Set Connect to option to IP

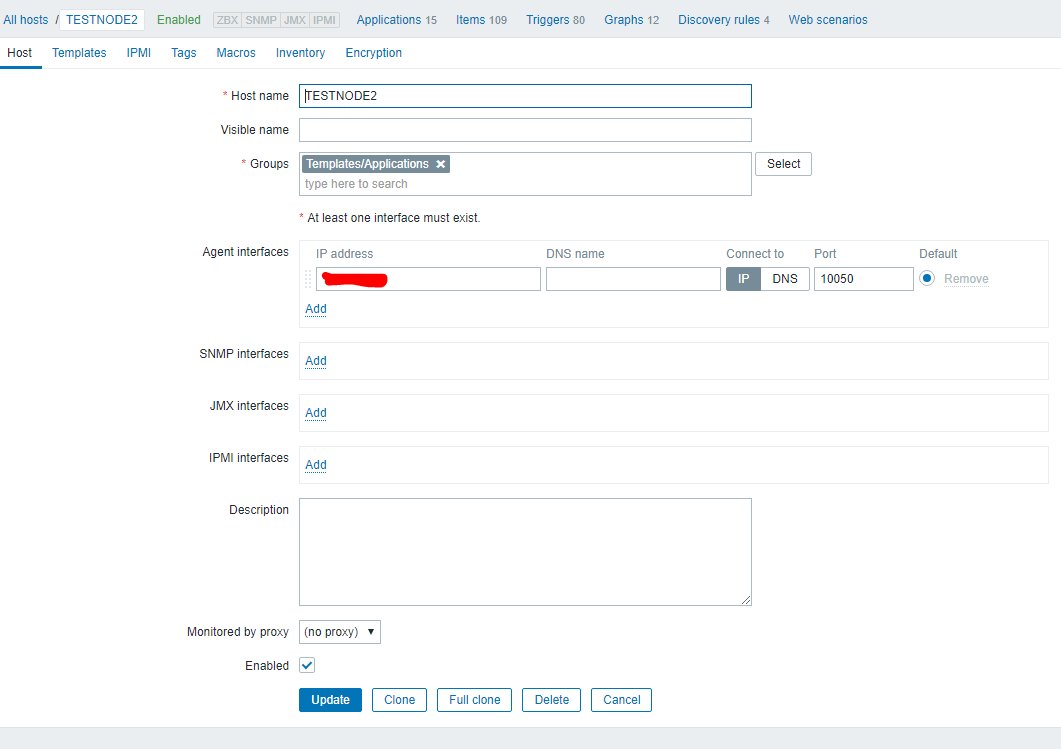743,279
